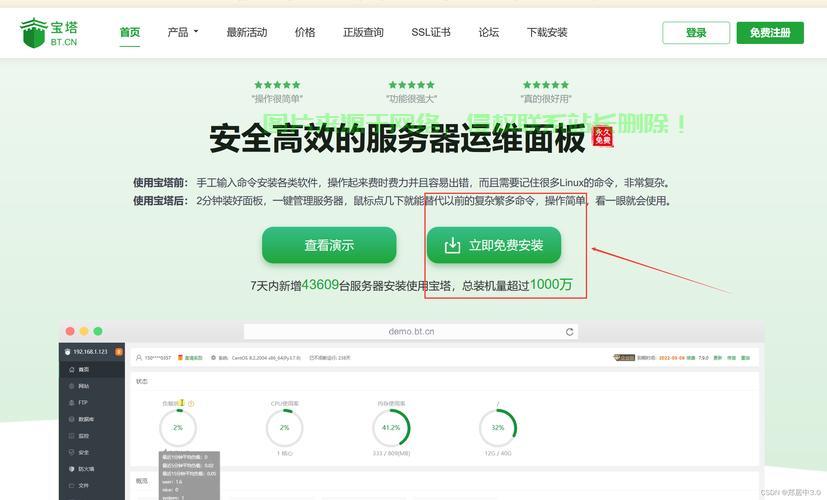Open the 首页 tab in top navigation
827x500 pixels.
[130, 33]
